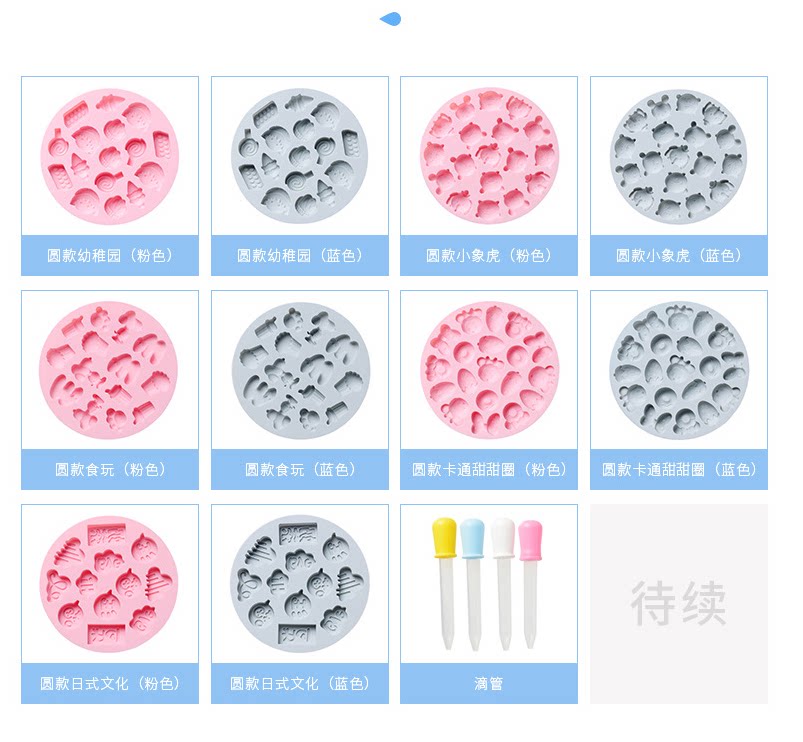Image resolution: width=803 pixels, height=742 pixels.
Task: Click the label 圆款食玩（蓝色）
Action: point(300,469)
